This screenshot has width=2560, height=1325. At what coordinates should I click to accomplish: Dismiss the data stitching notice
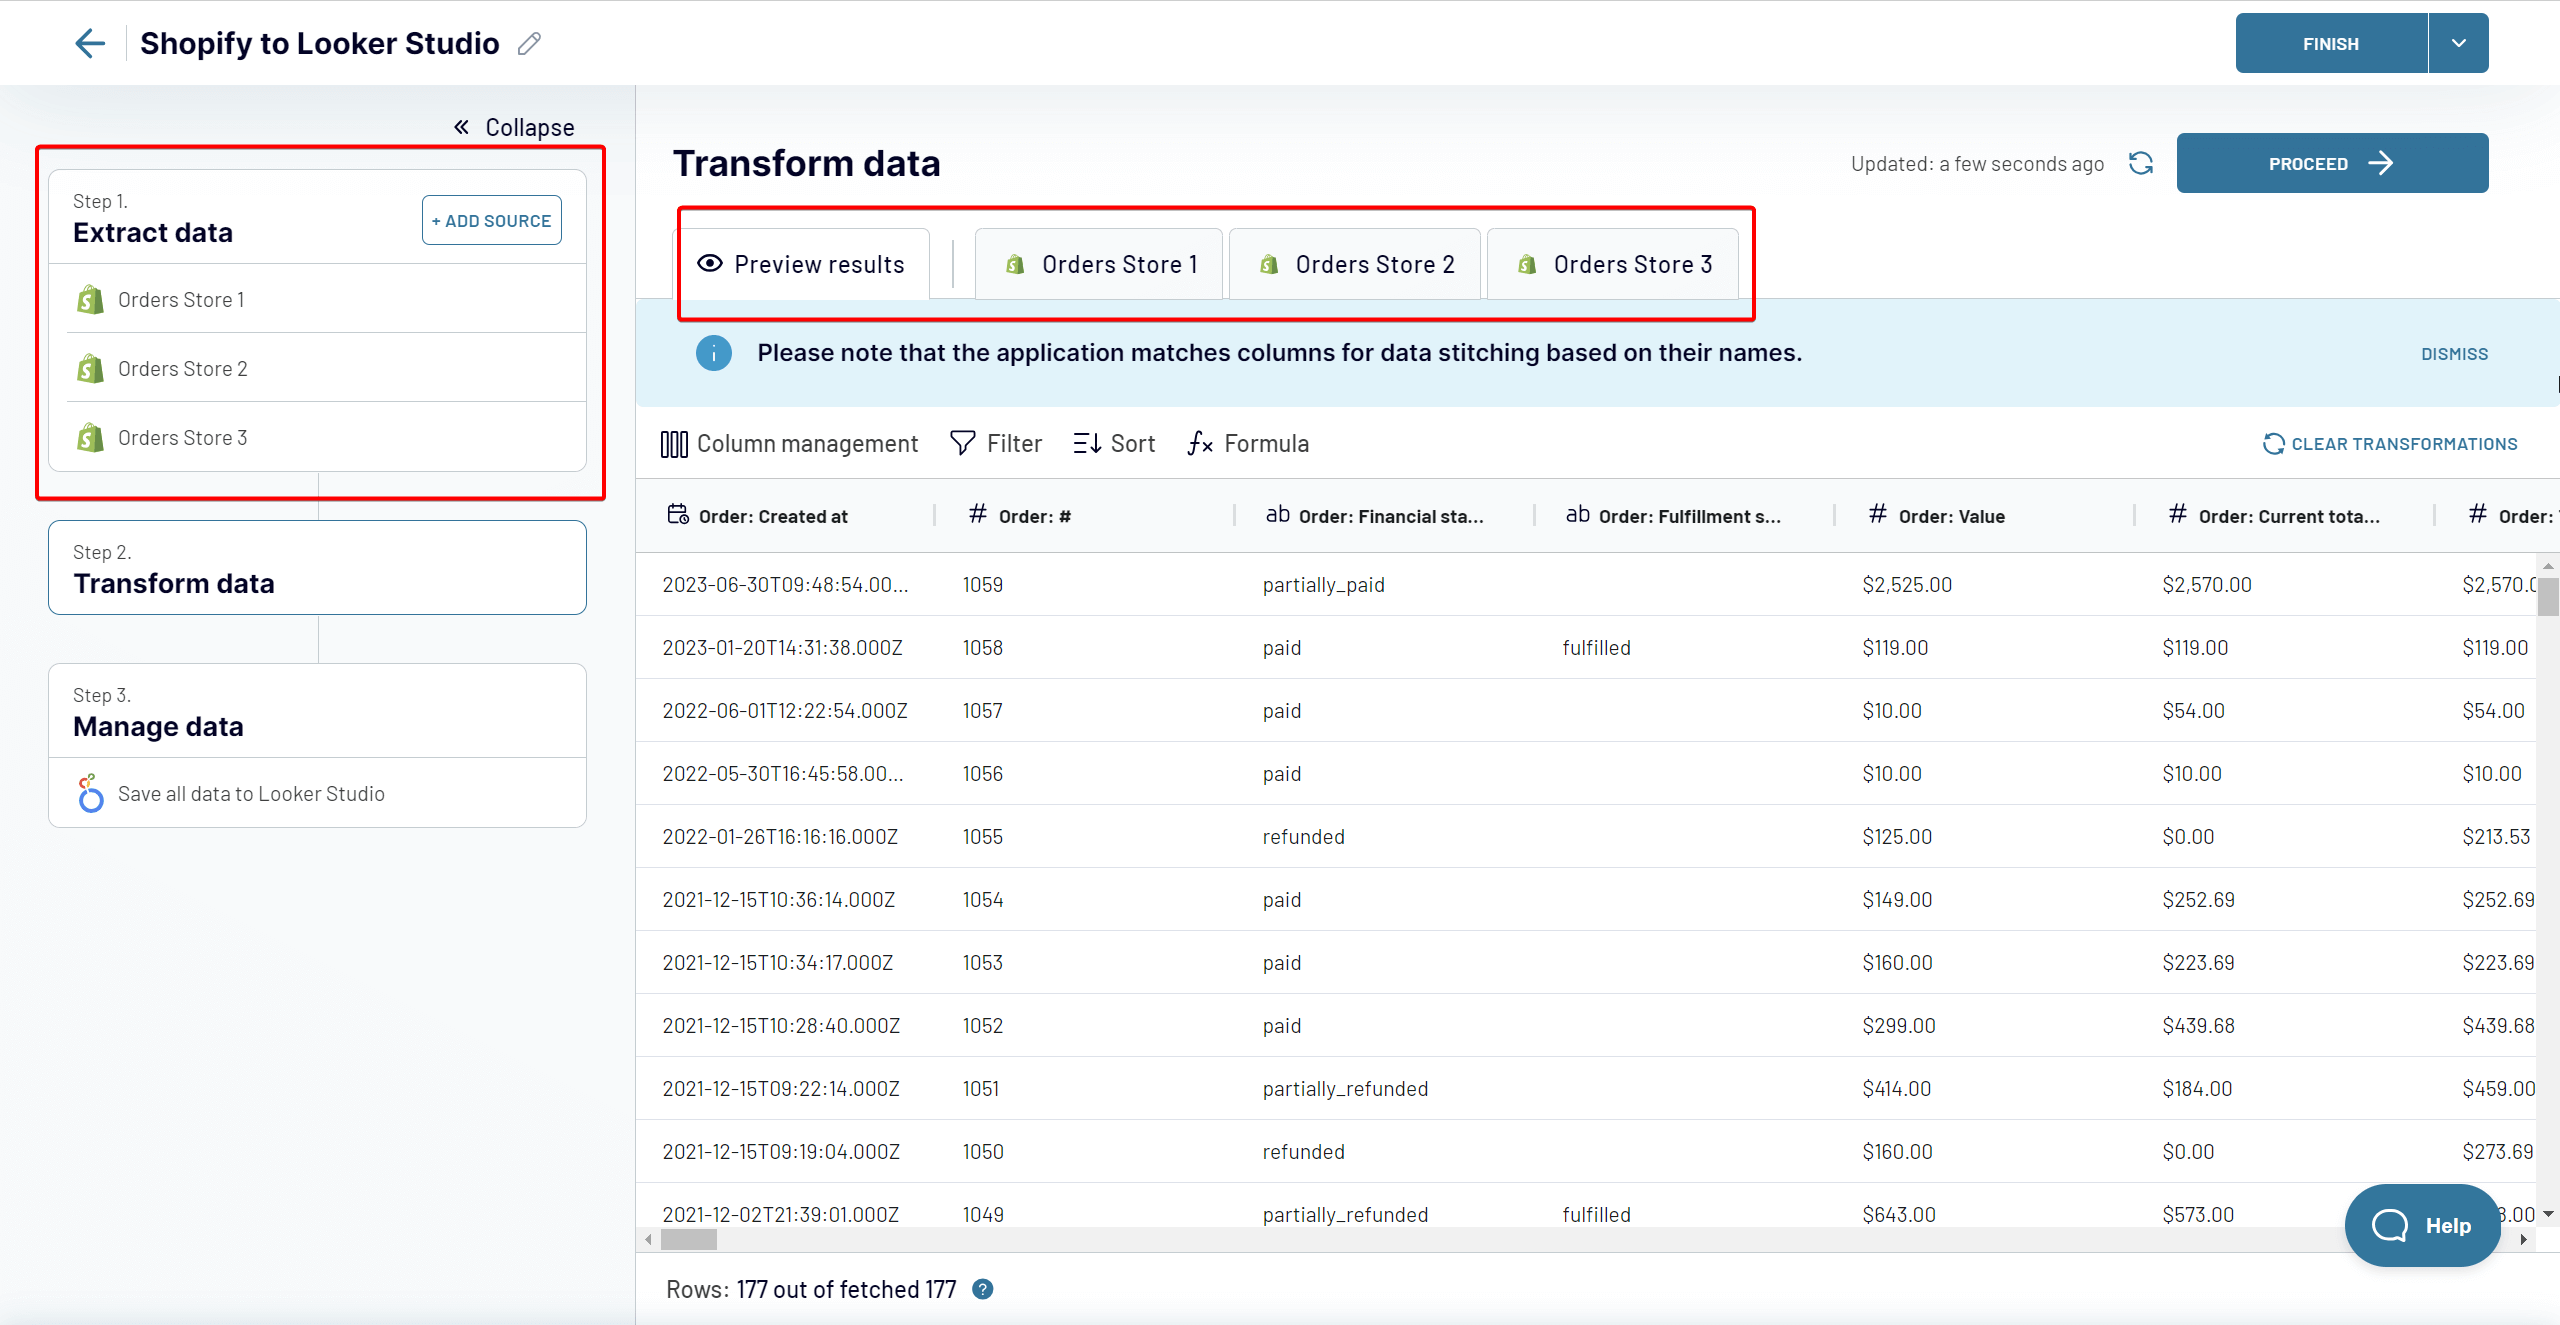(2454, 354)
